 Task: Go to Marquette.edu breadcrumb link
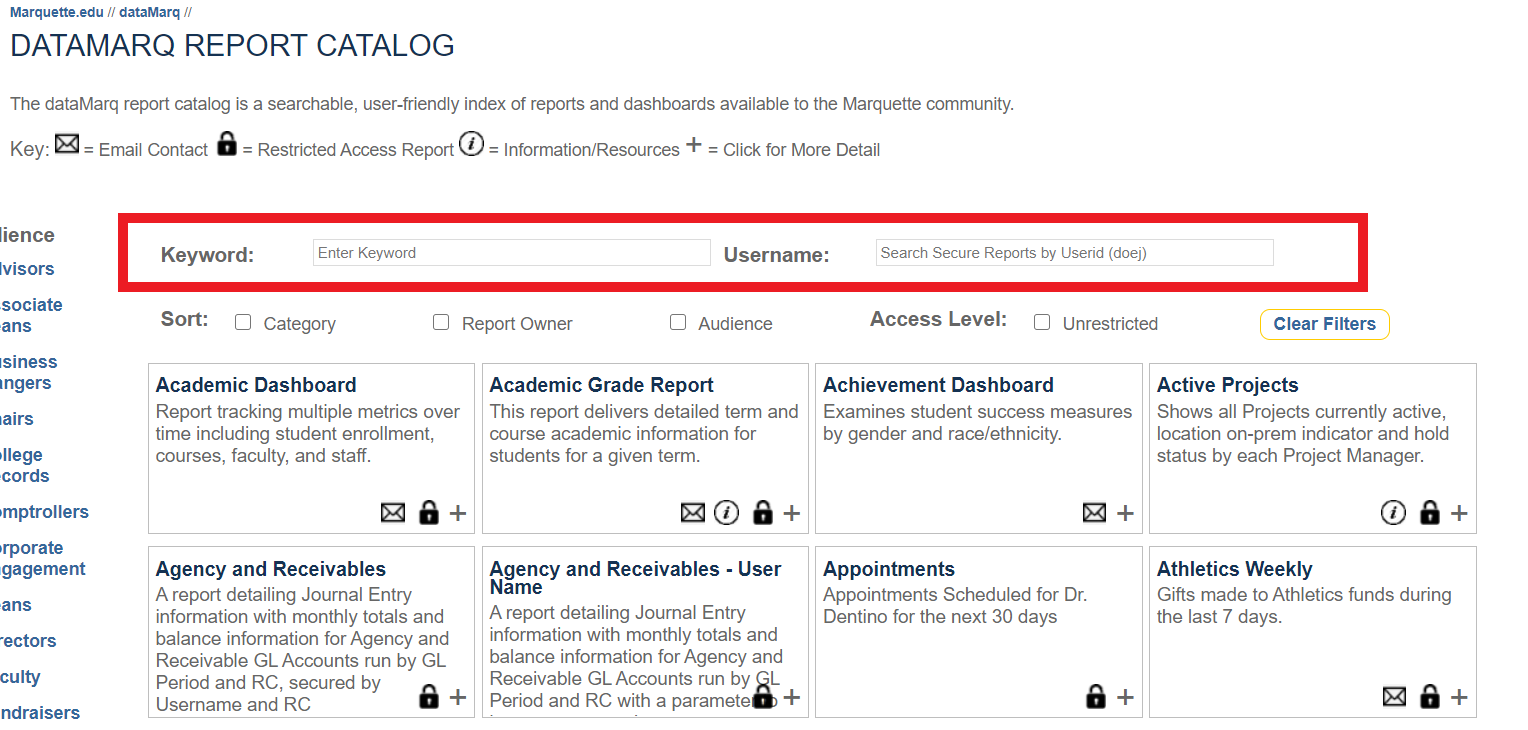[x=56, y=12]
